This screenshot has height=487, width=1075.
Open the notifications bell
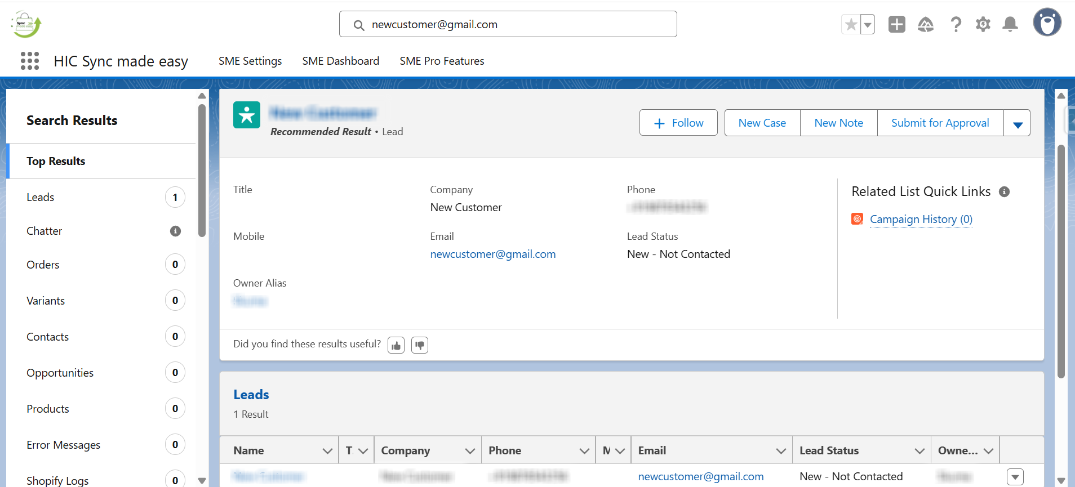coord(1010,25)
